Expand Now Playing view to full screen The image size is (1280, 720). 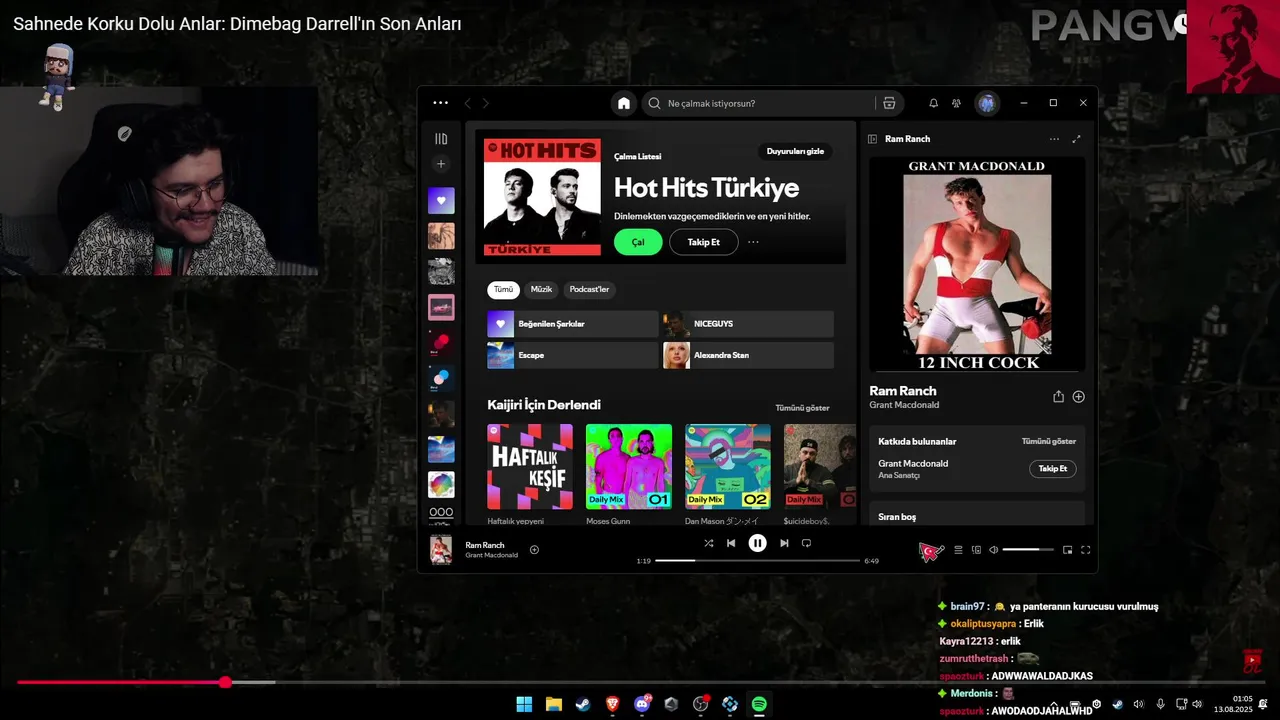pyautogui.click(x=1077, y=139)
